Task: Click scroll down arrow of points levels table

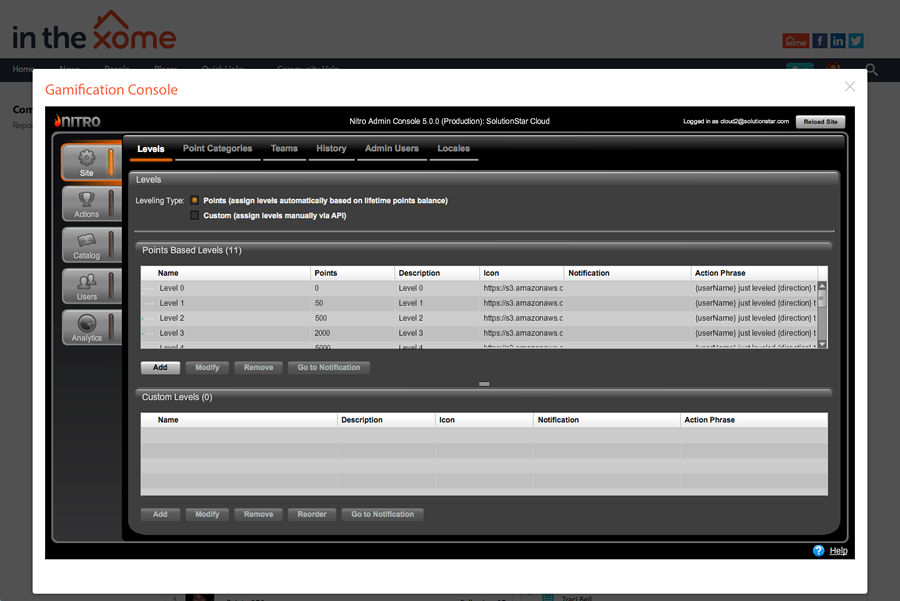Action: point(822,344)
